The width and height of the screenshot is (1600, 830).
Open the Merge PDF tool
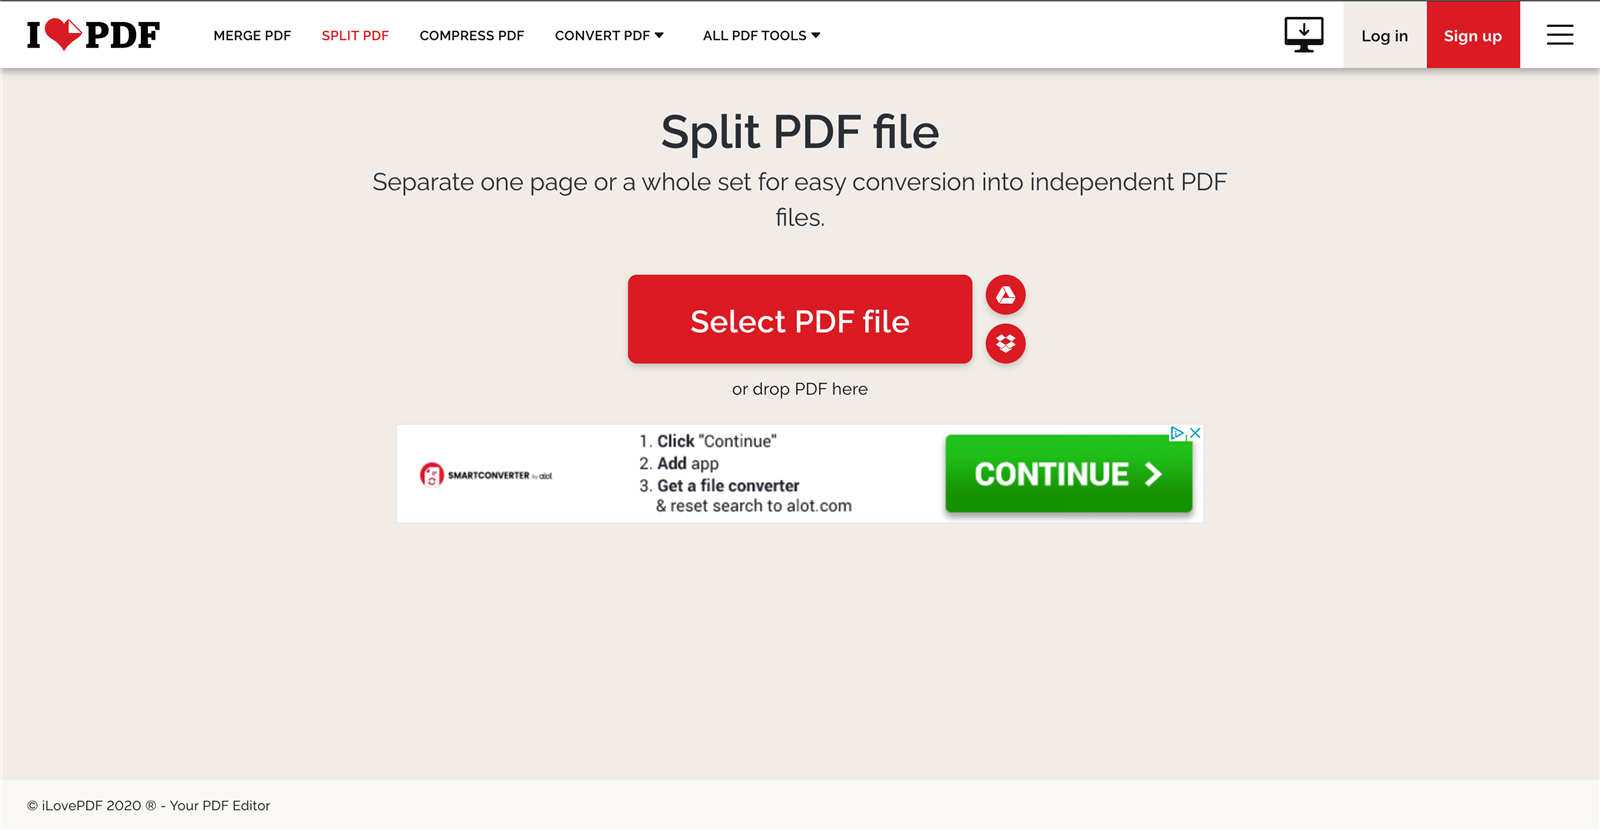[252, 35]
